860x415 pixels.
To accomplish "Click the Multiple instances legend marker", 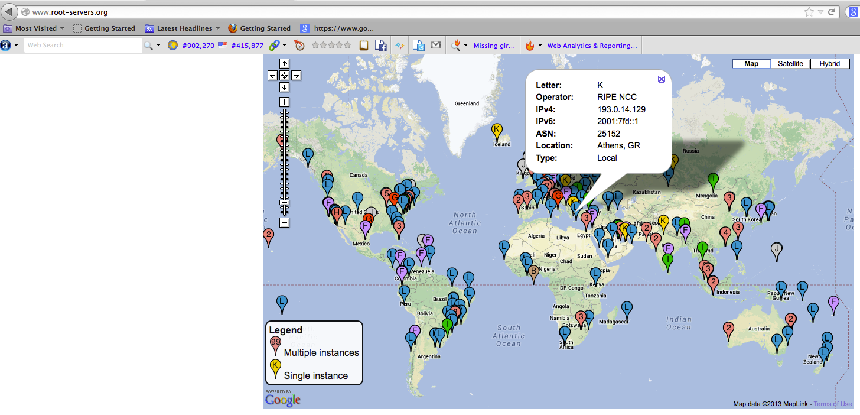I will point(275,345).
